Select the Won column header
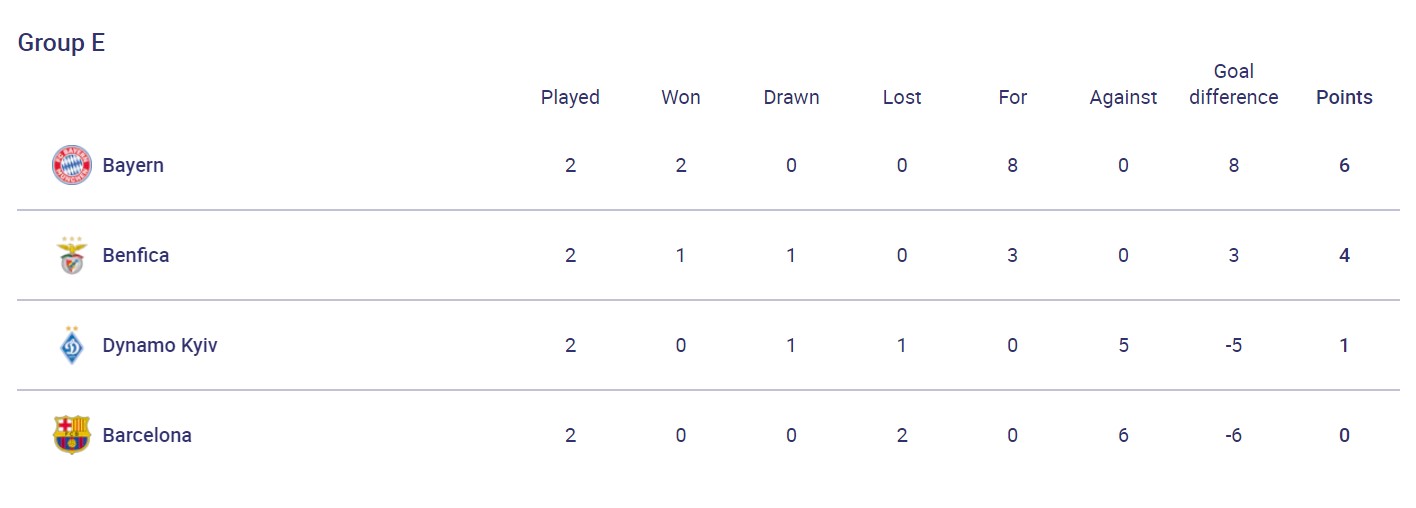The height and width of the screenshot is (508, 1416). point(681,97)
